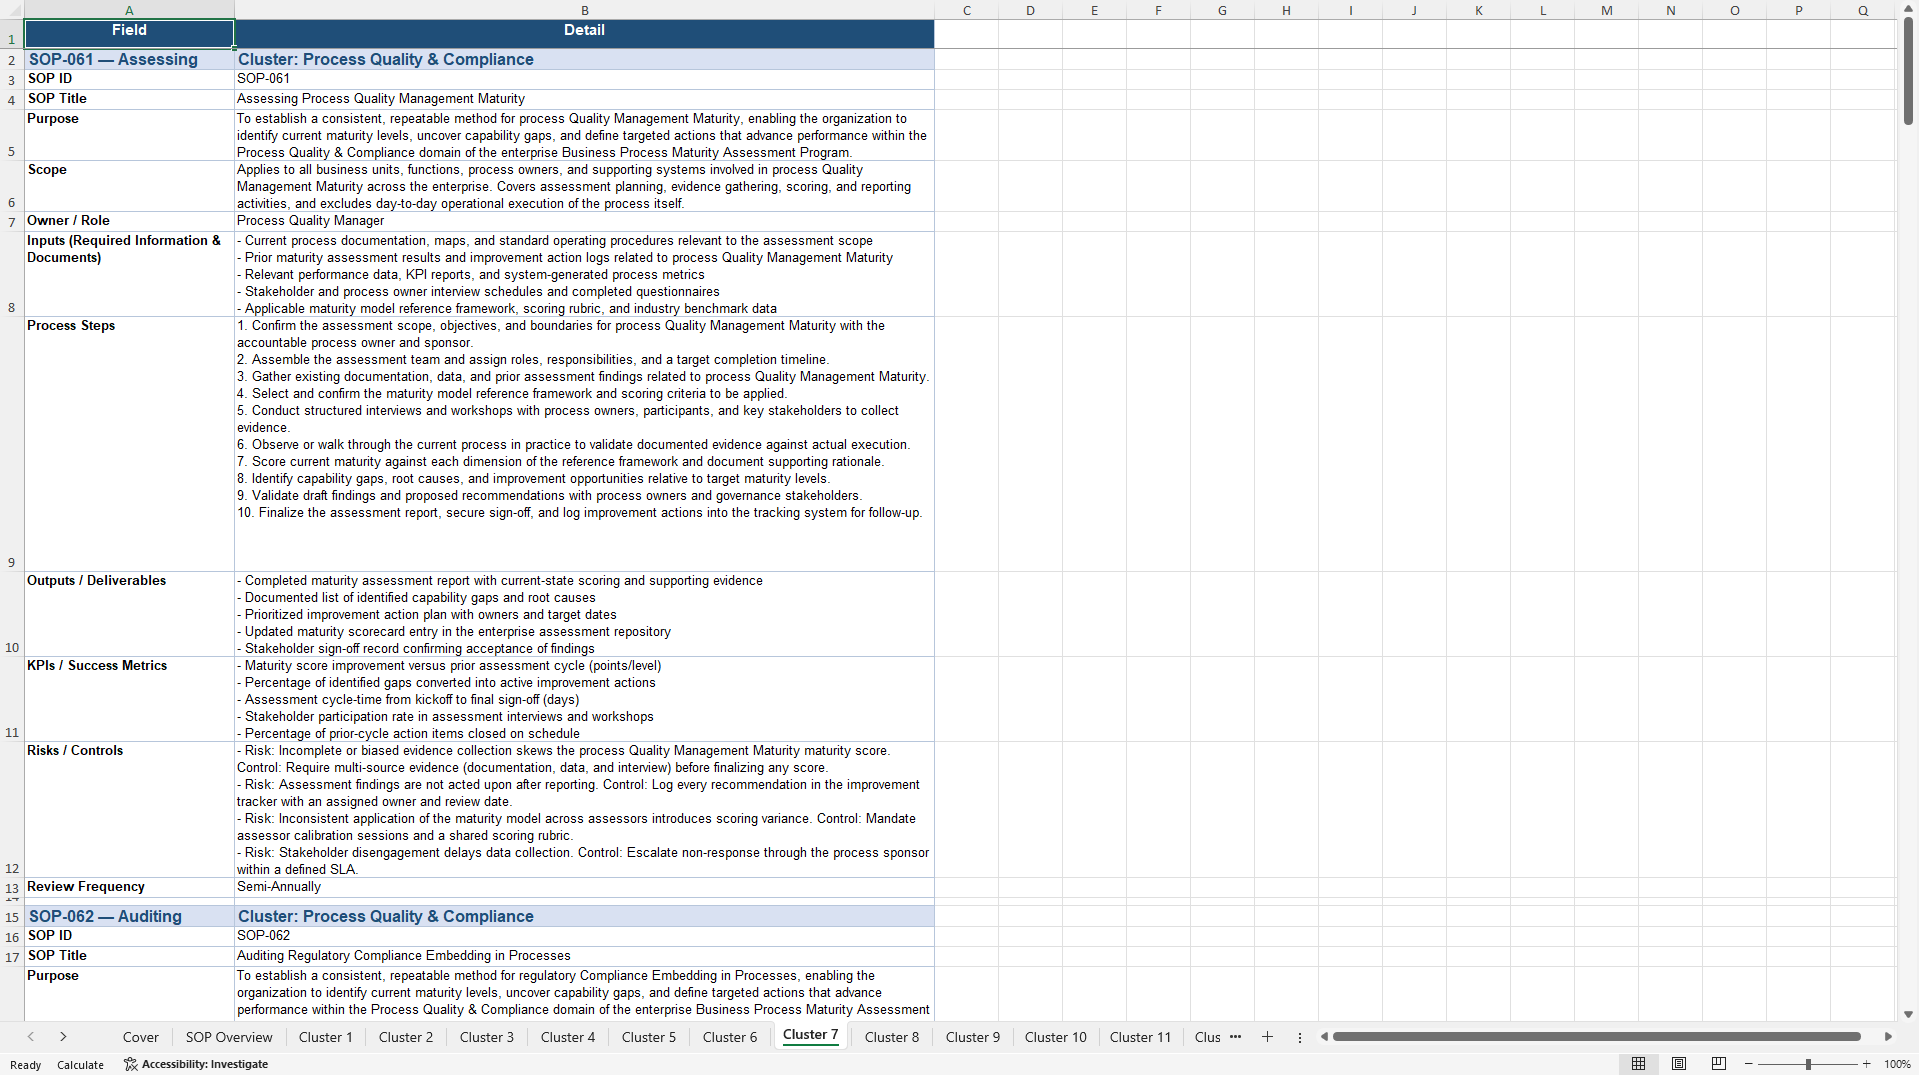Add a new sheet with plus icon
The image size is (1919, 1075).
(1267, 1037)
